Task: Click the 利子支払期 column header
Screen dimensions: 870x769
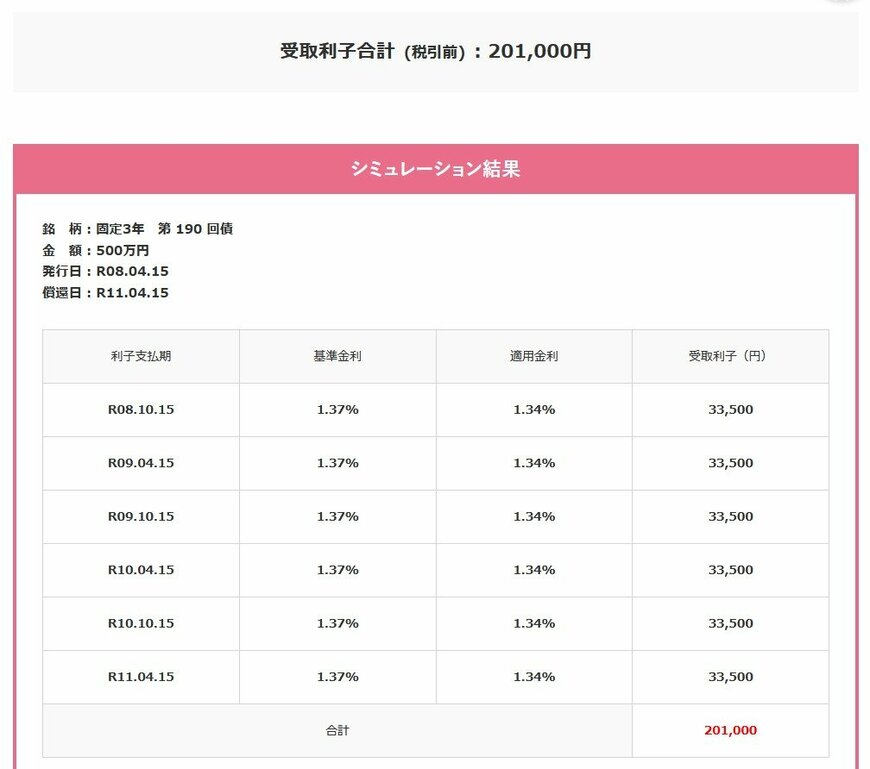Action: (141, 356)
